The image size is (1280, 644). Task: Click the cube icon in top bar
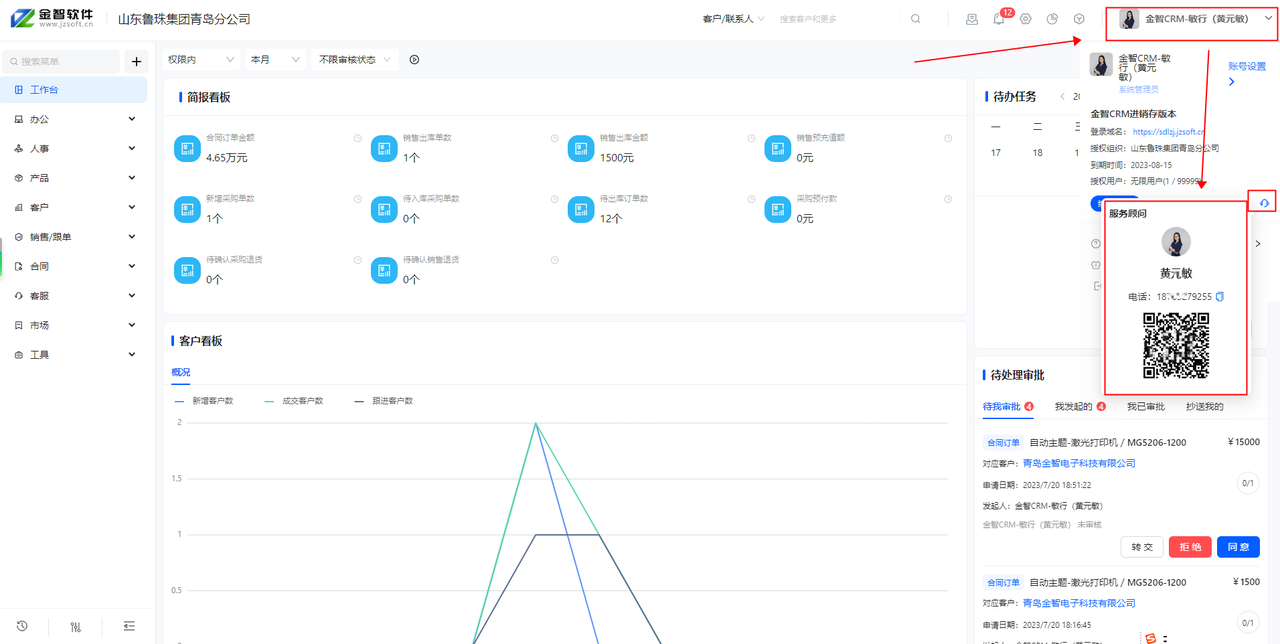1079,19
